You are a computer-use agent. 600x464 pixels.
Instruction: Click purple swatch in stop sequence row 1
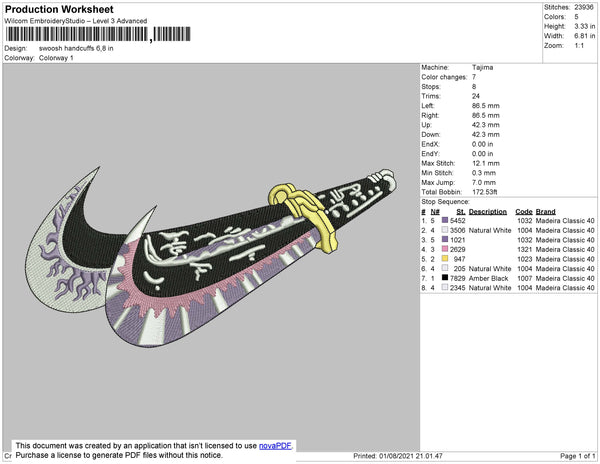(x=445, y=220)
